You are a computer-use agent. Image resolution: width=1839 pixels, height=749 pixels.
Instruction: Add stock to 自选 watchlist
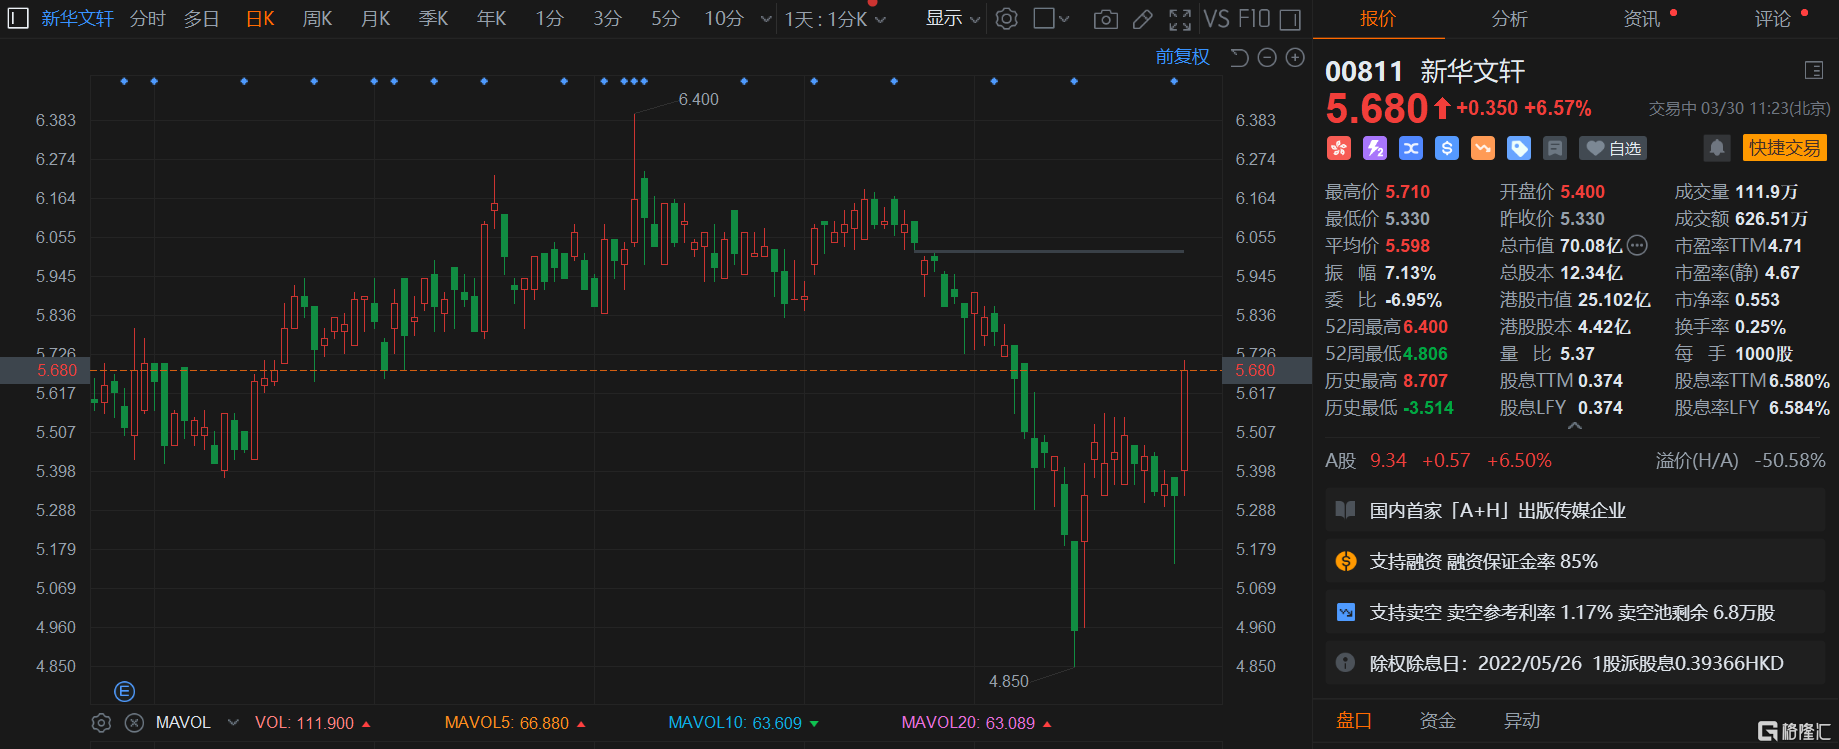pos(1613,148)
